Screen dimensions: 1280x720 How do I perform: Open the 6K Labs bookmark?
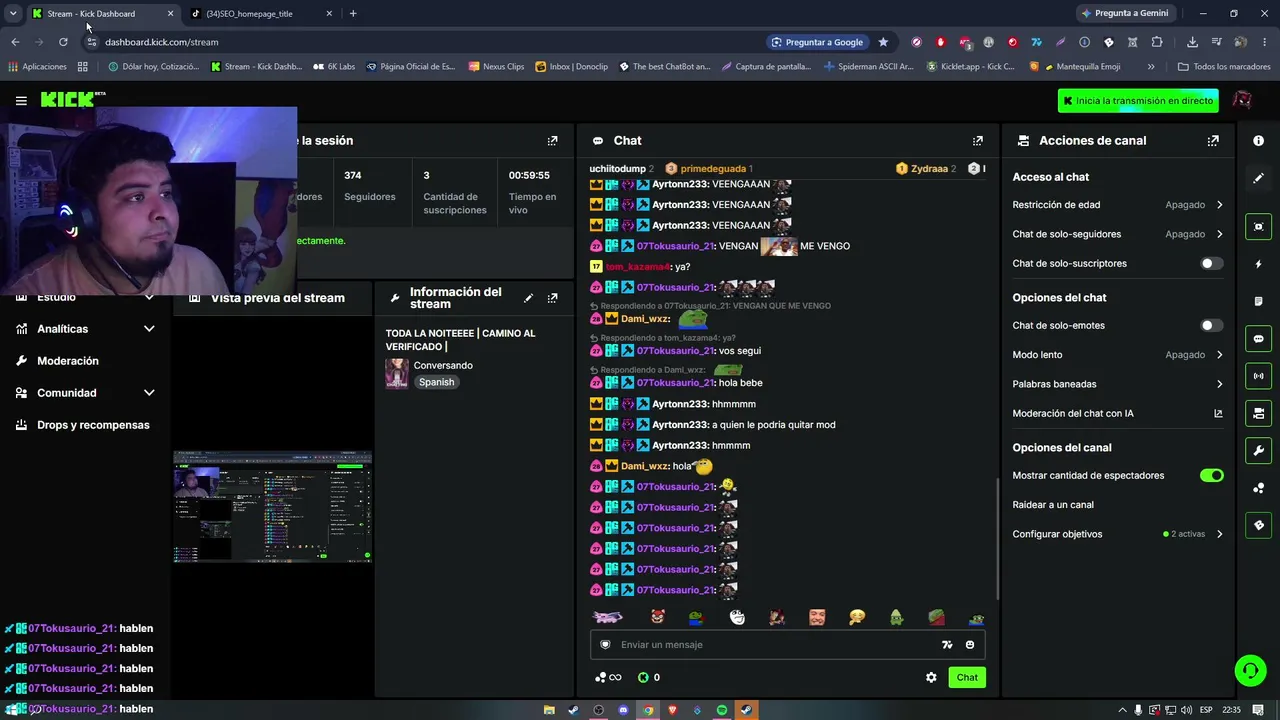tap(334, 67)
